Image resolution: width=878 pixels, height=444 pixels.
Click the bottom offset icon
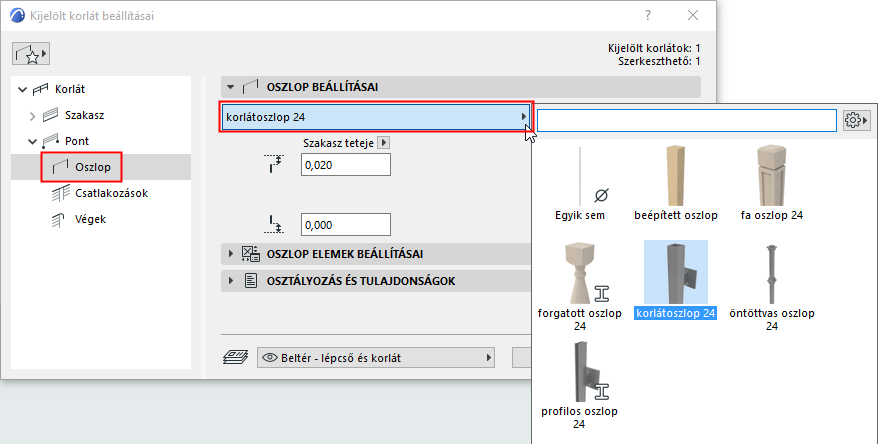(274, 223)
